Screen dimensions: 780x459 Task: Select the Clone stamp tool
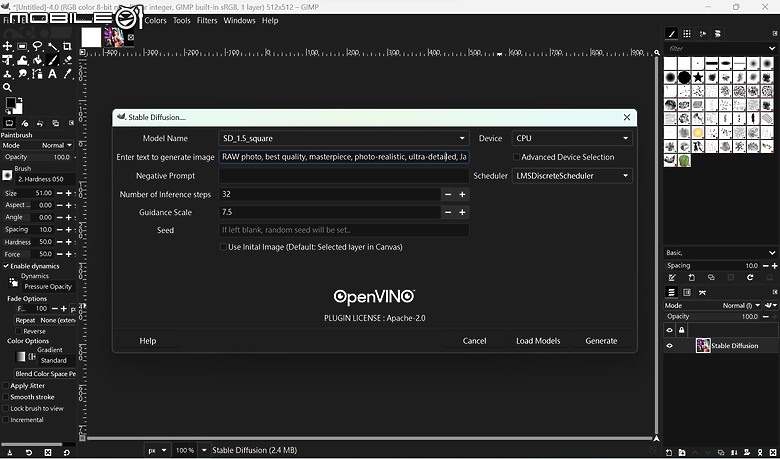7,74
